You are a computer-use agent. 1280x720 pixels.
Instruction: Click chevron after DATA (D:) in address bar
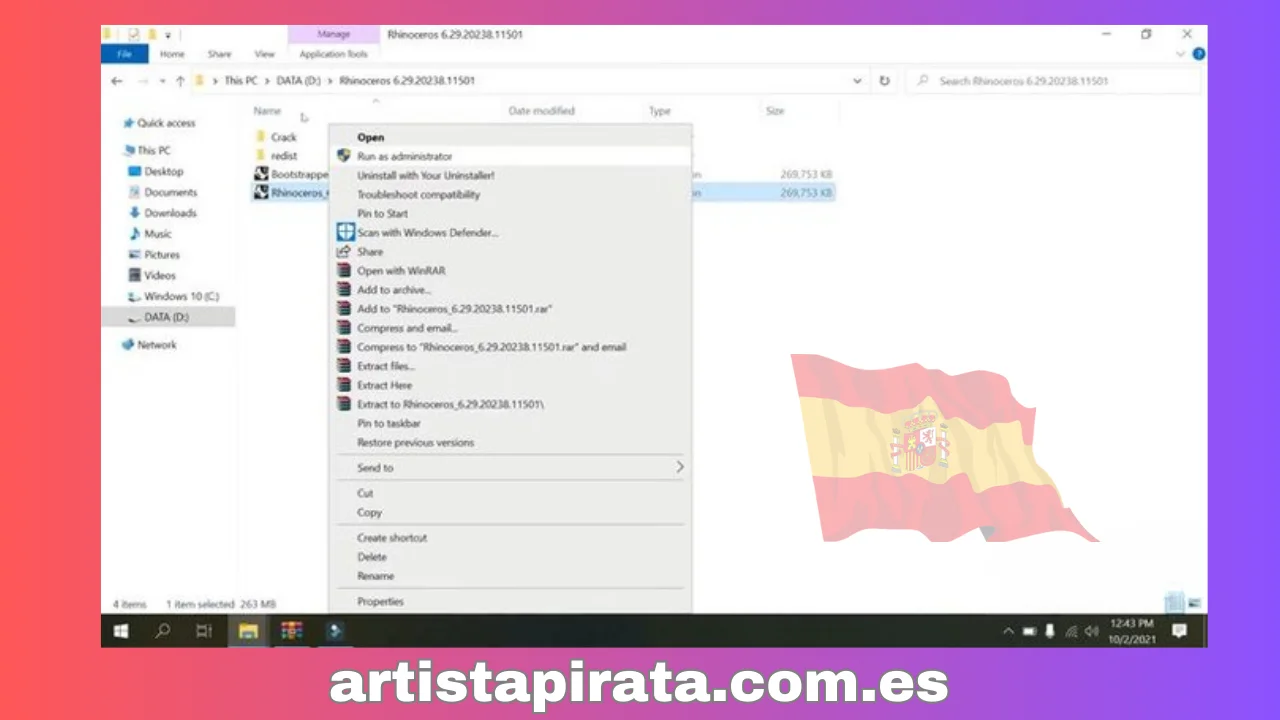(331, 81)
